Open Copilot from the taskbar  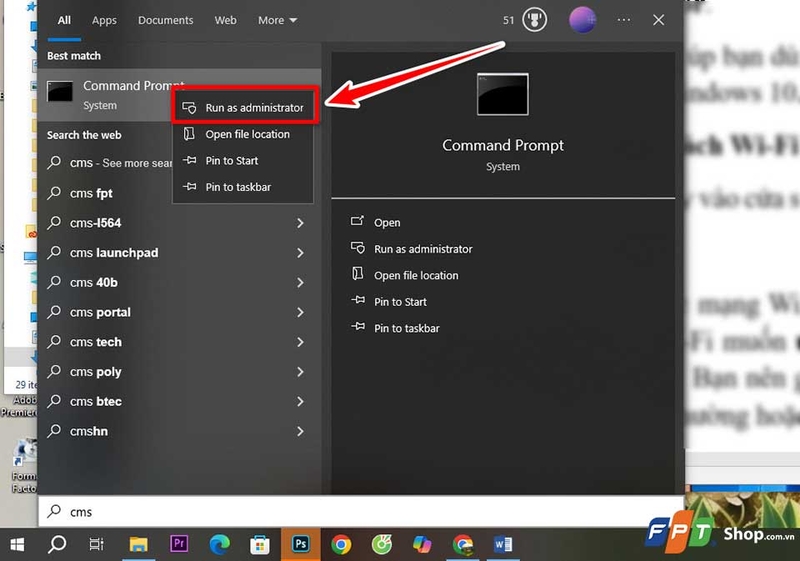pyautogui.click(x=422, y=545)
